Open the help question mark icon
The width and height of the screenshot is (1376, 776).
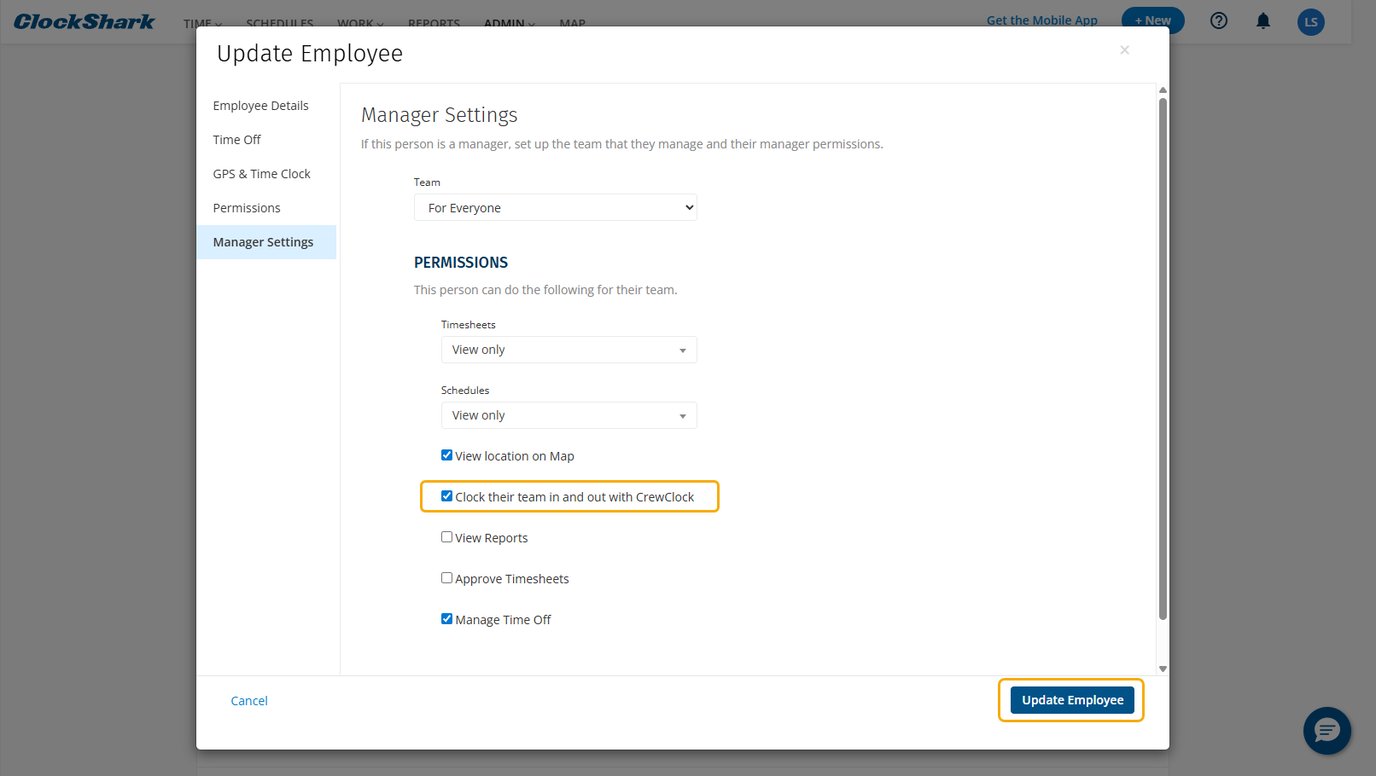(1218, 21)
